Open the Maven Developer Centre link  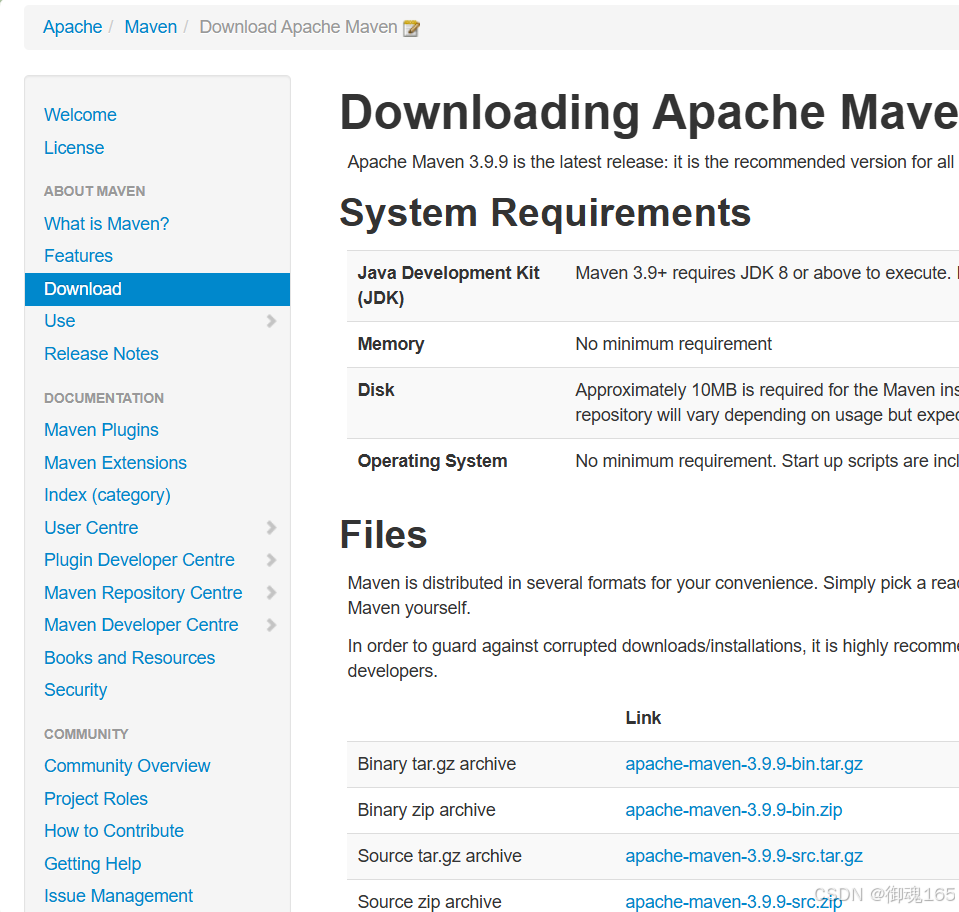[x=141, y=625]
